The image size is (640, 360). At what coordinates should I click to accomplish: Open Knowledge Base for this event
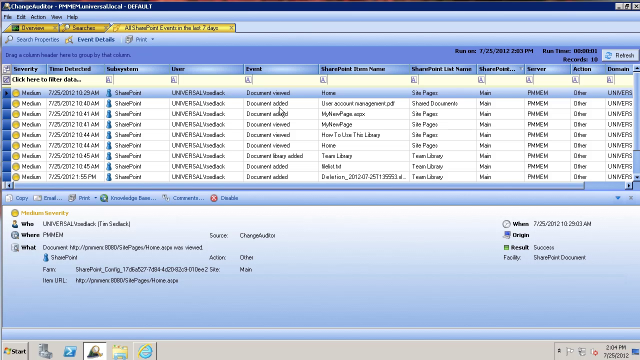[x=128, y=198]
